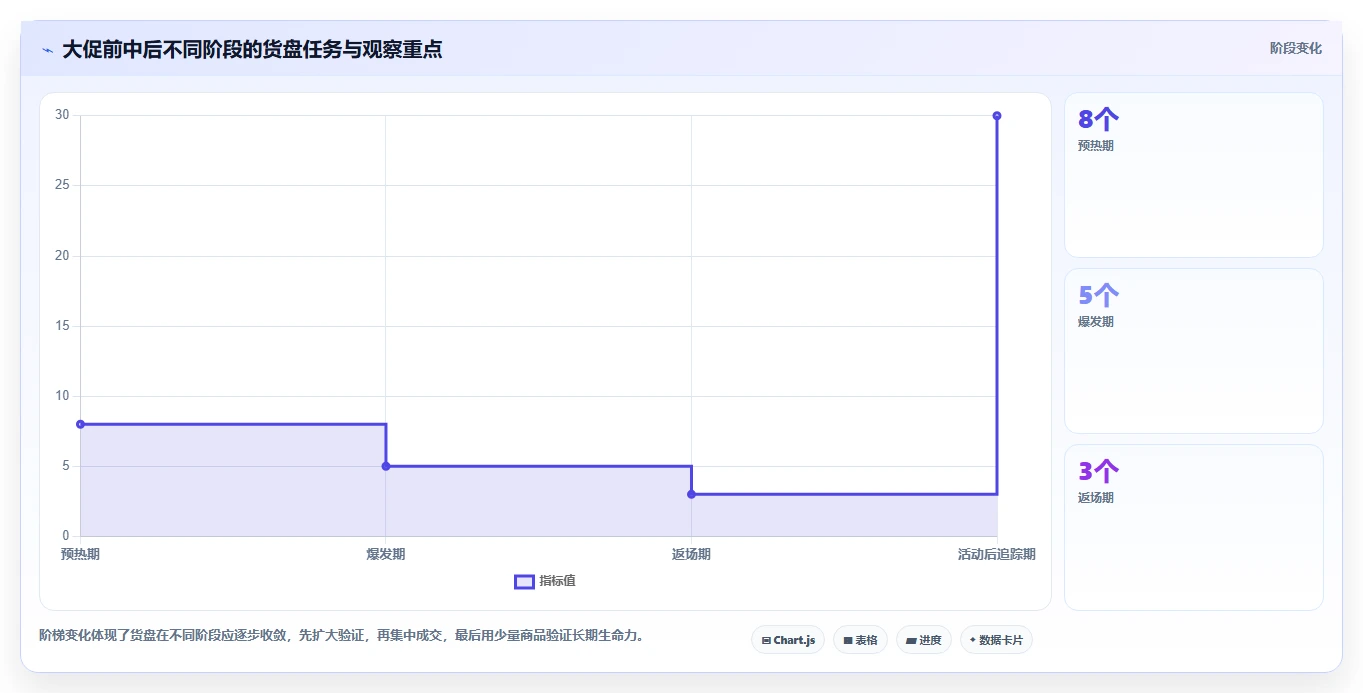1363x693 pixels.
Task: Open the 3个 返场期 card
Action: [x=1194, y=527]
